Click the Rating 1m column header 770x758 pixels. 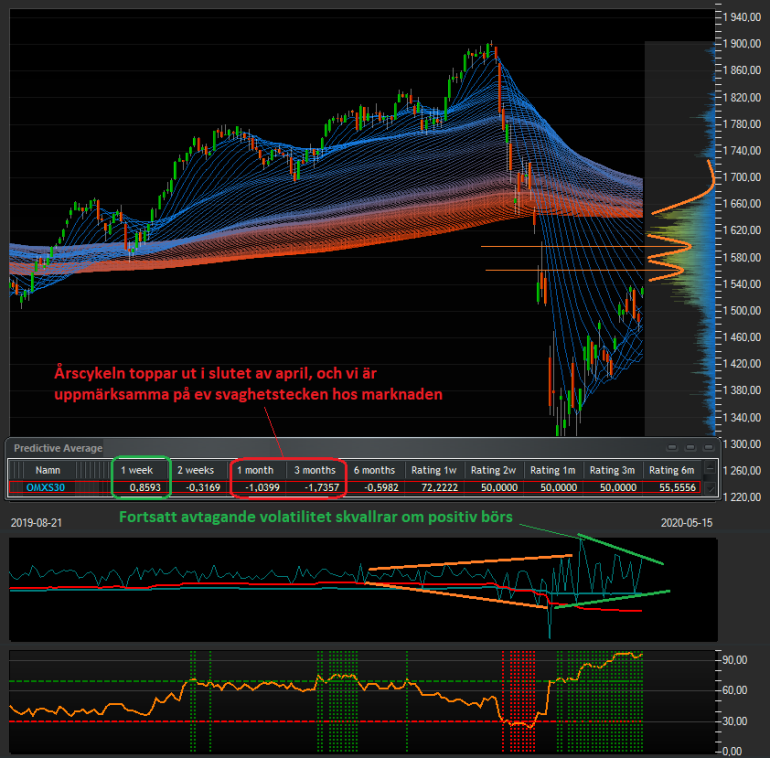tap(552, 470)
